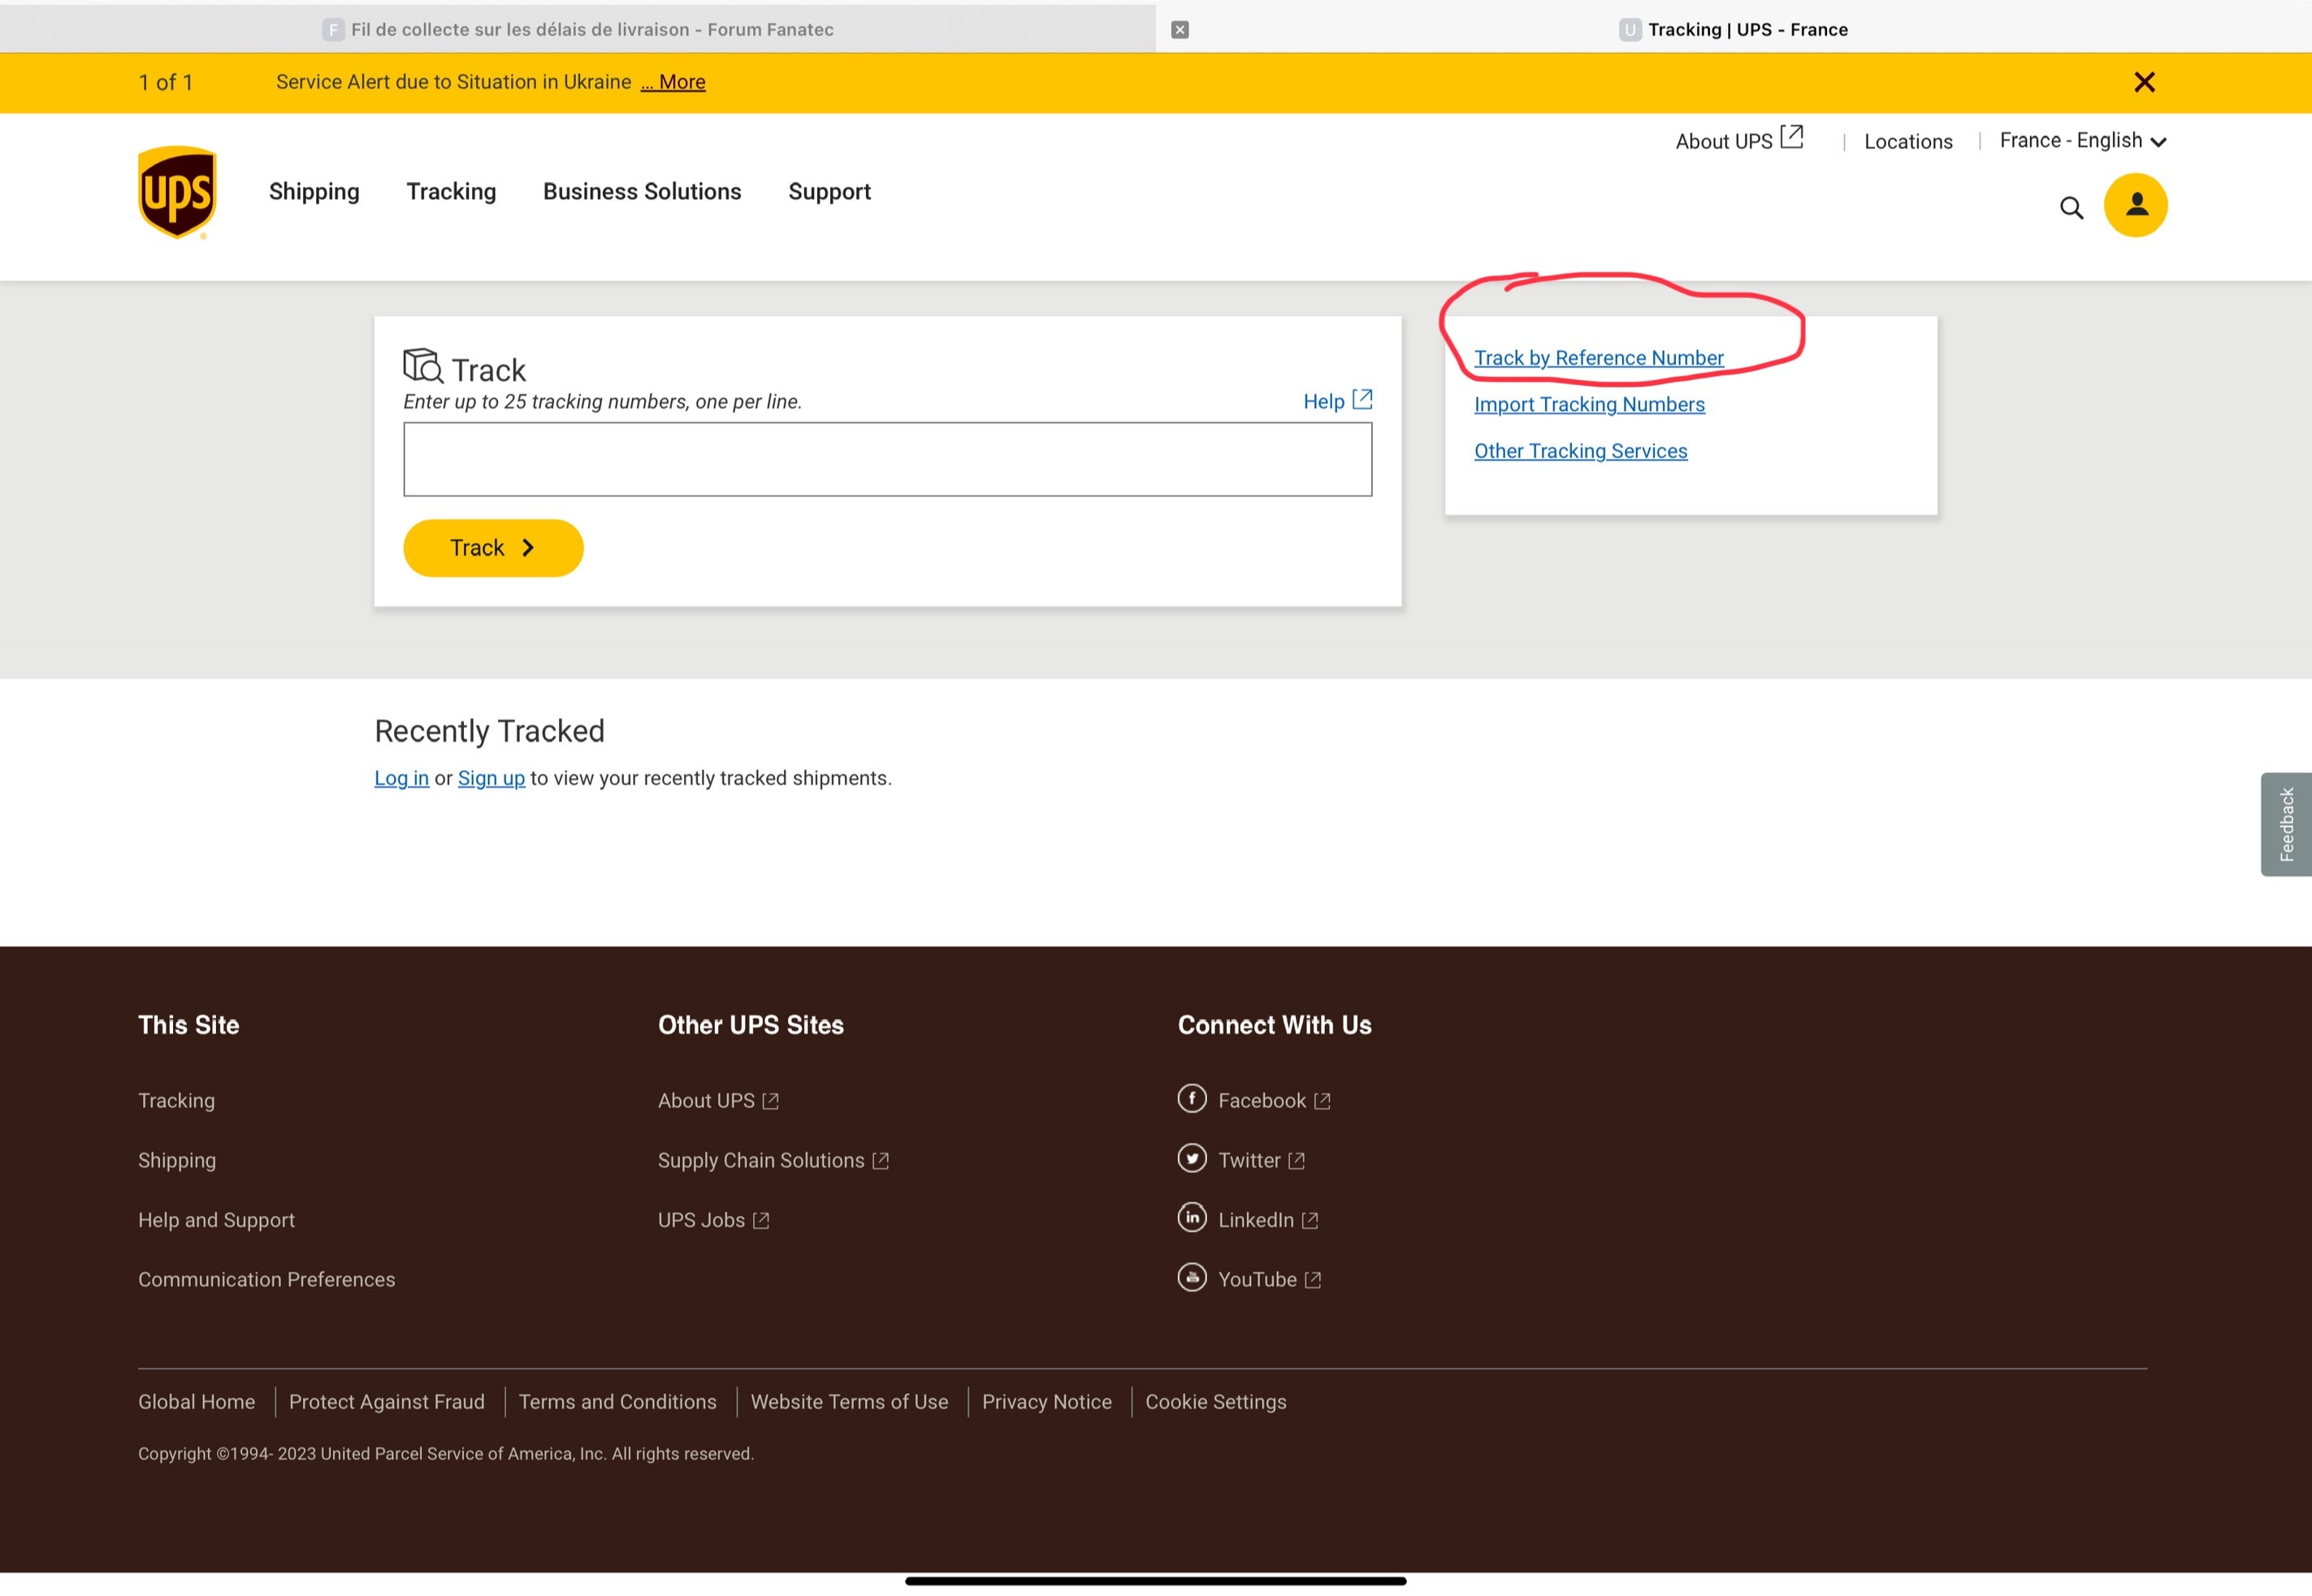Switch to the Forum Fanatec tab

coord(578,29)
